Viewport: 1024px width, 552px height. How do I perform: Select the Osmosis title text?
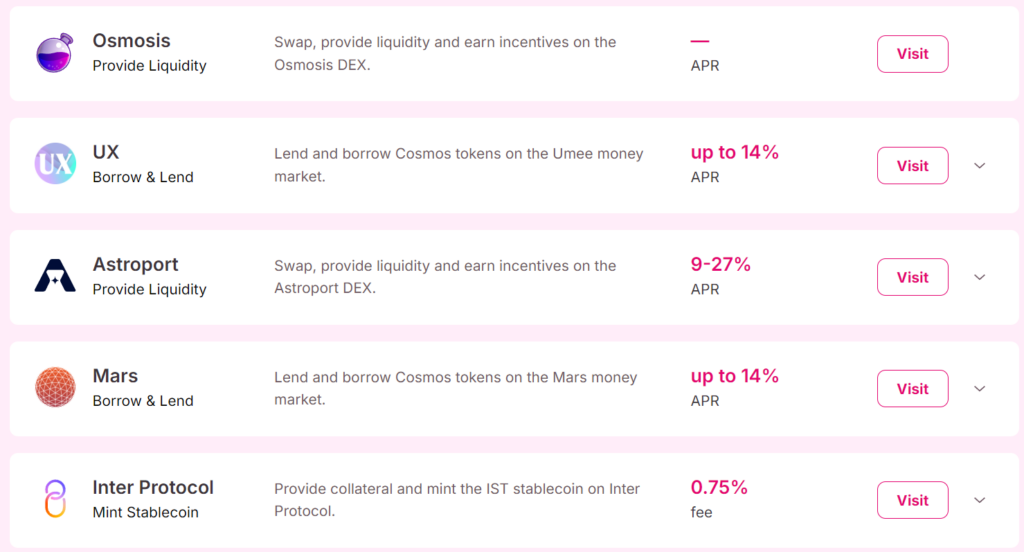tap(131, 41)
